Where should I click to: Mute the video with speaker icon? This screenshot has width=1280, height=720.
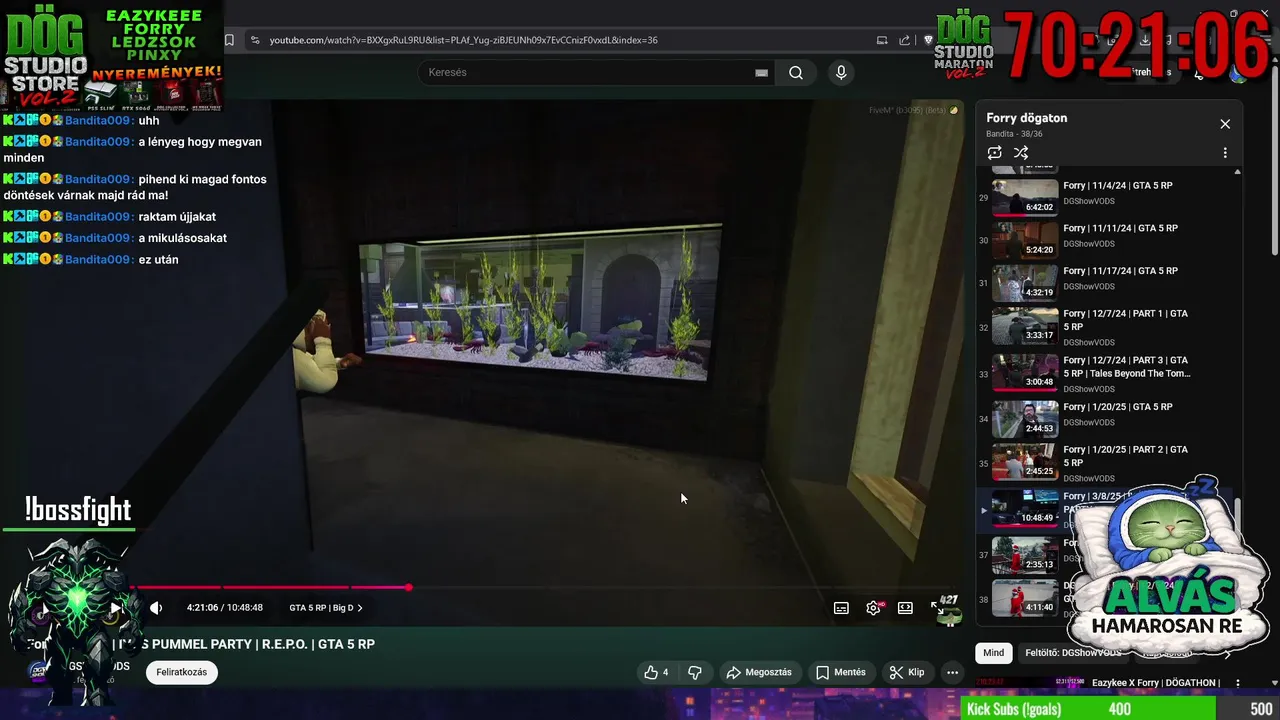pyautogui.click(x=156, y=608)
